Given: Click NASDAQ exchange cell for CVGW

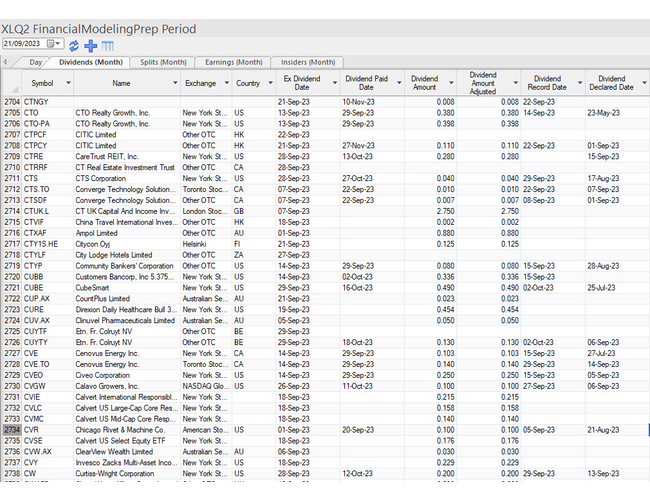Looking at the screenshot, I should tap(206, 386).
